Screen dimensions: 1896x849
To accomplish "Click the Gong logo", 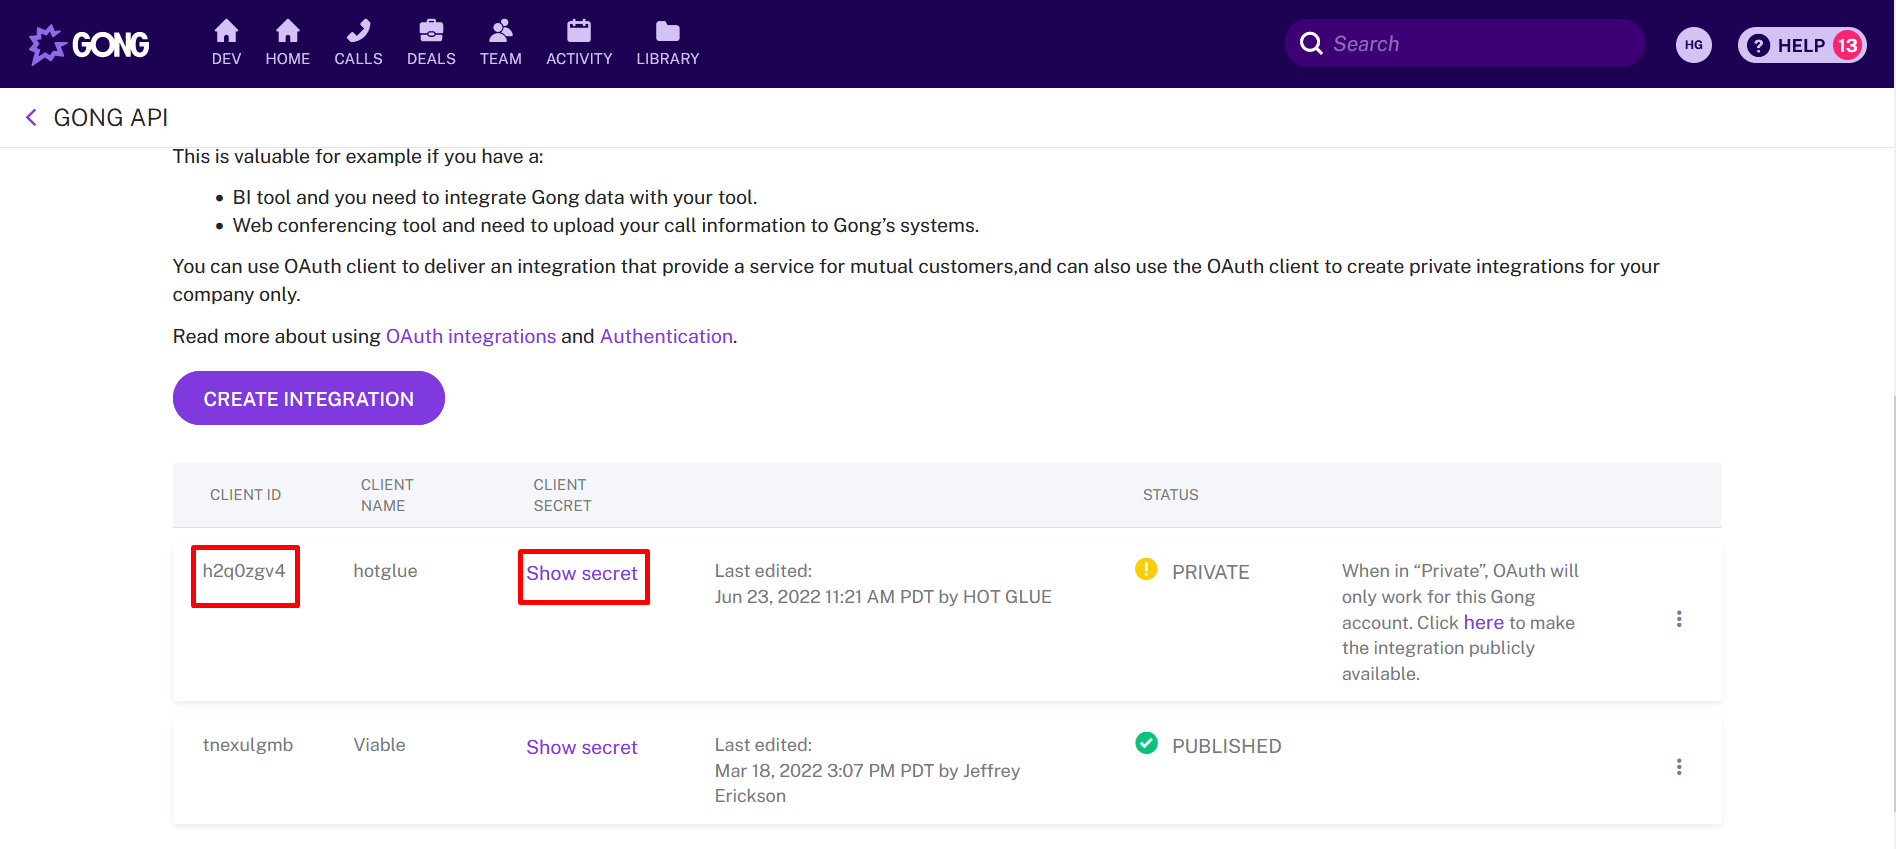I will (89, 44).
